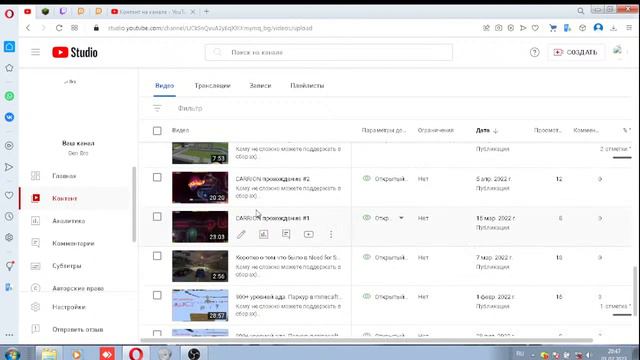Open the CARRION #2 video thumbnail
The width and height of the screenshot is (640, 360).
pyautogui.click(x=200, y=187)
